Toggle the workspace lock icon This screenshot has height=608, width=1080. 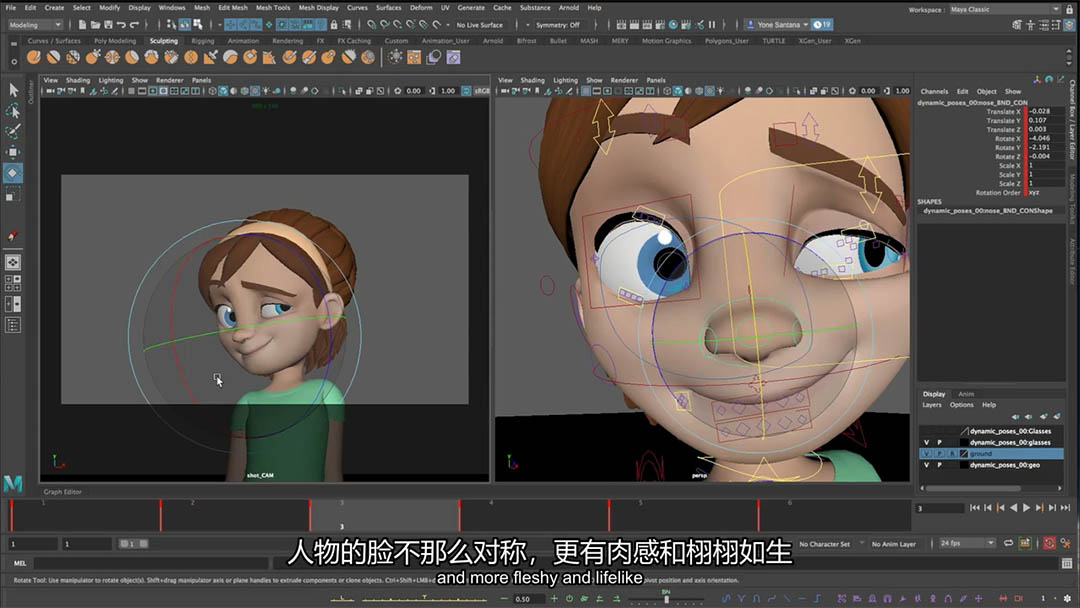(1069, 10)
